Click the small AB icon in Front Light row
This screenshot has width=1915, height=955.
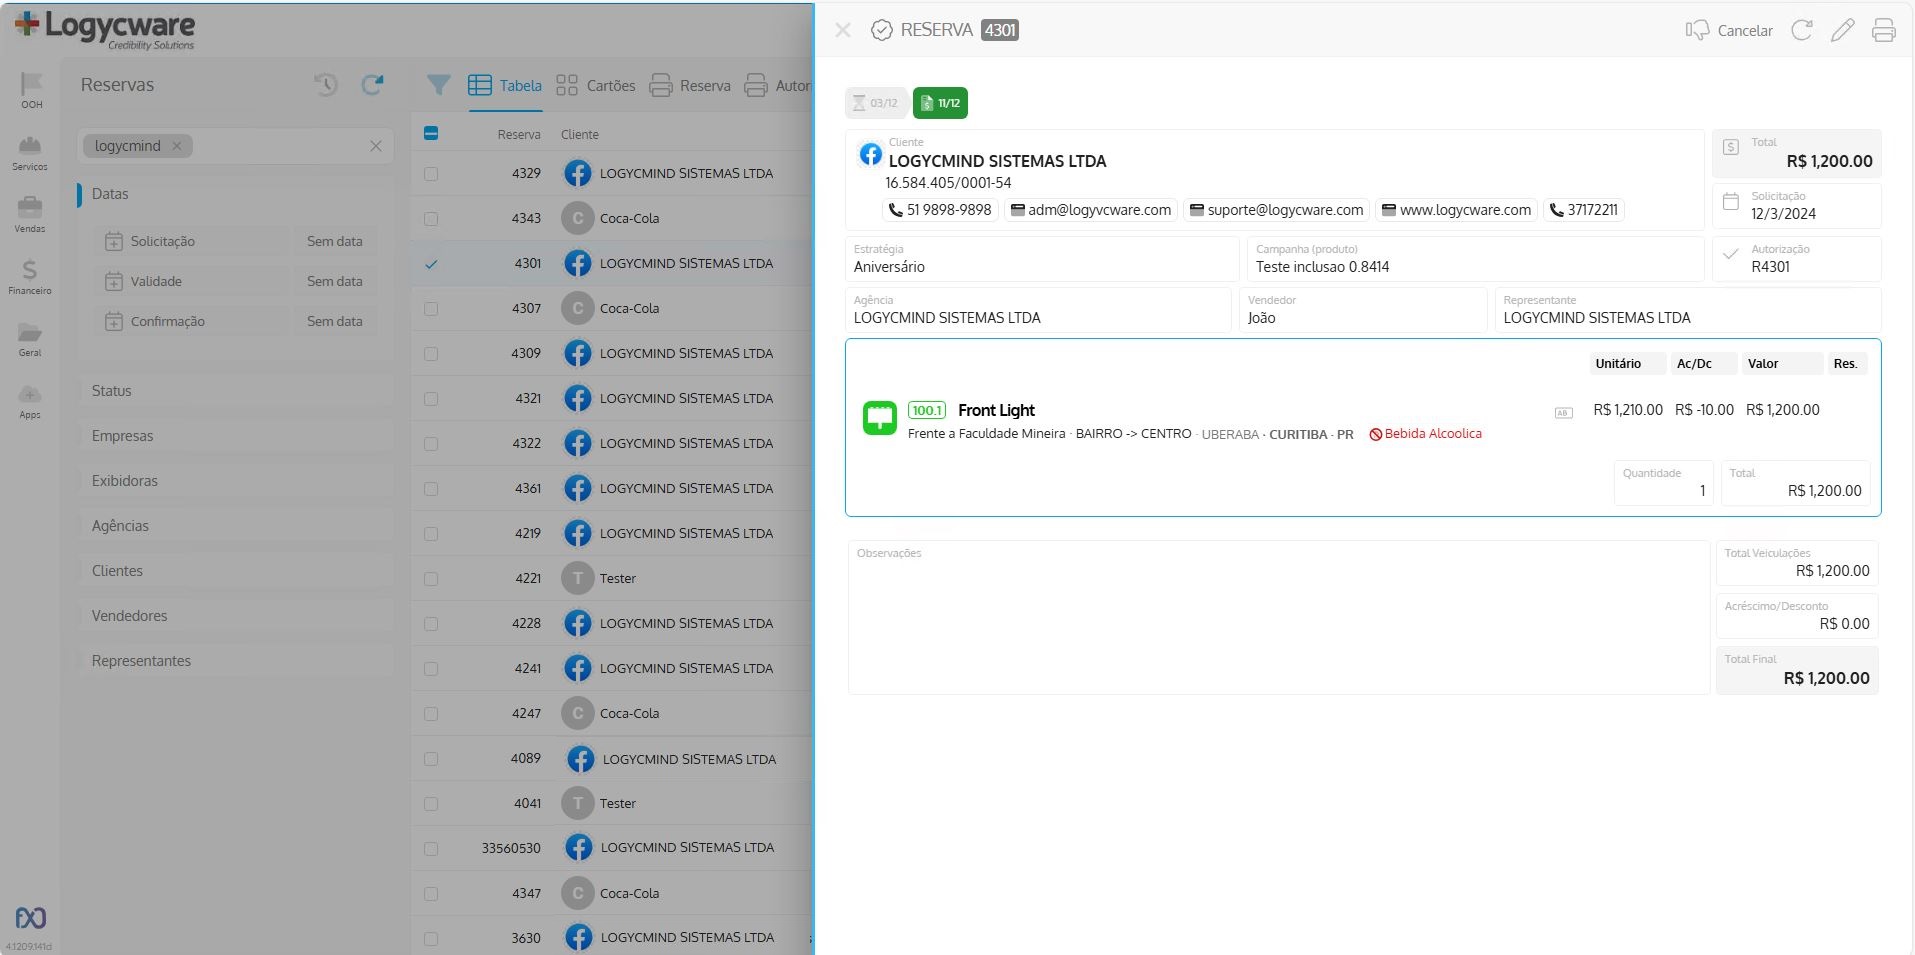pos(1564,412)
